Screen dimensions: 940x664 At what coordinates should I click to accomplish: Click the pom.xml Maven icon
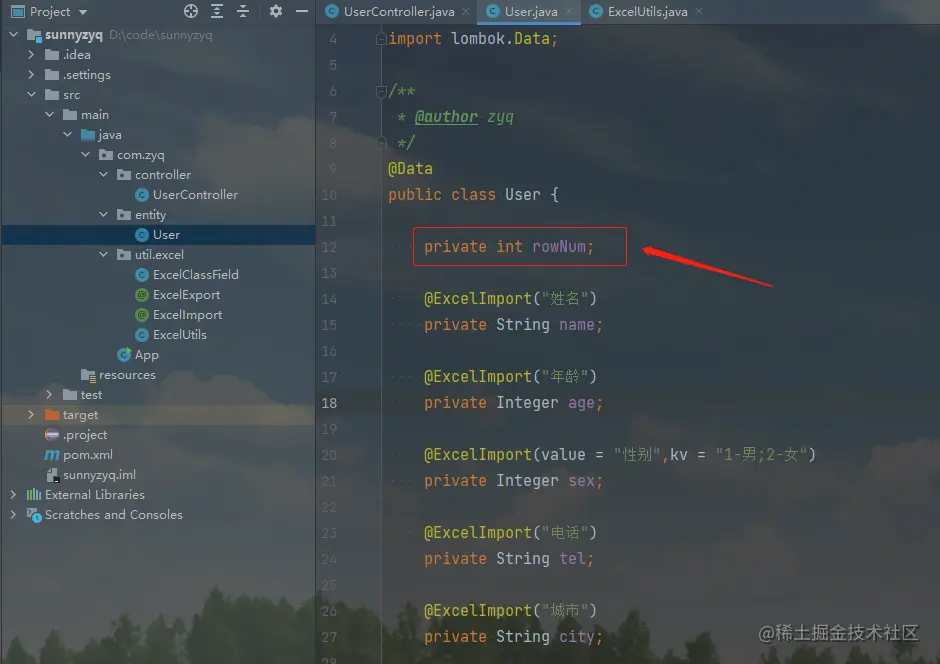[x=52, y=455]
